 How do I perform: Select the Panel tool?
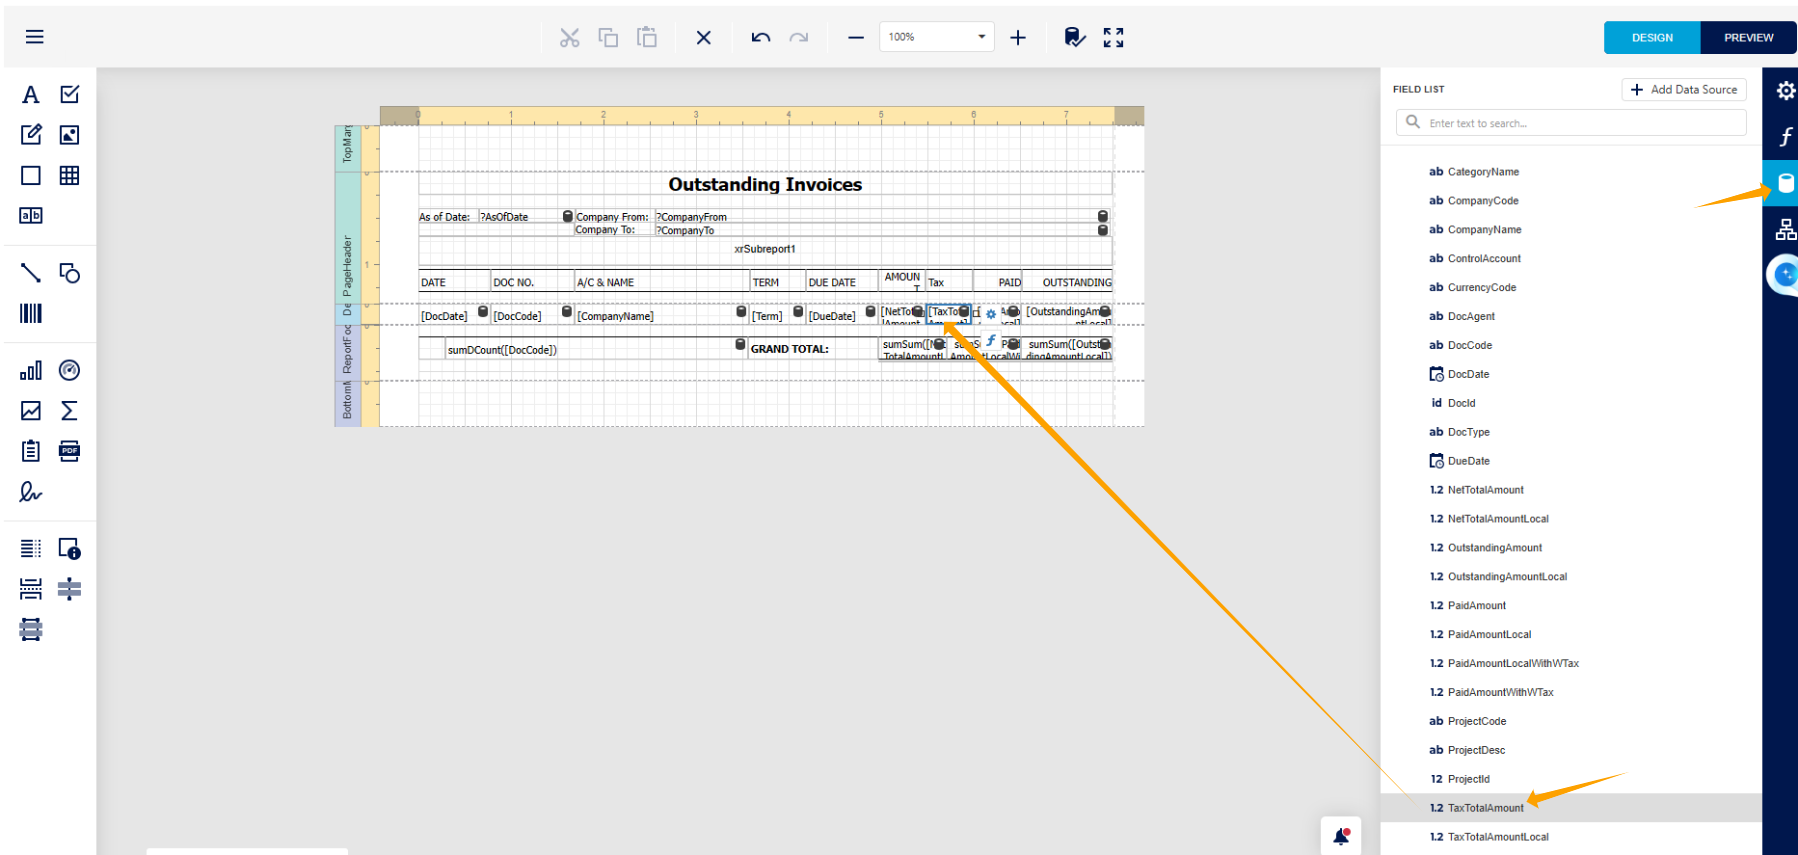pyautogui.click(x=31, y=175)
